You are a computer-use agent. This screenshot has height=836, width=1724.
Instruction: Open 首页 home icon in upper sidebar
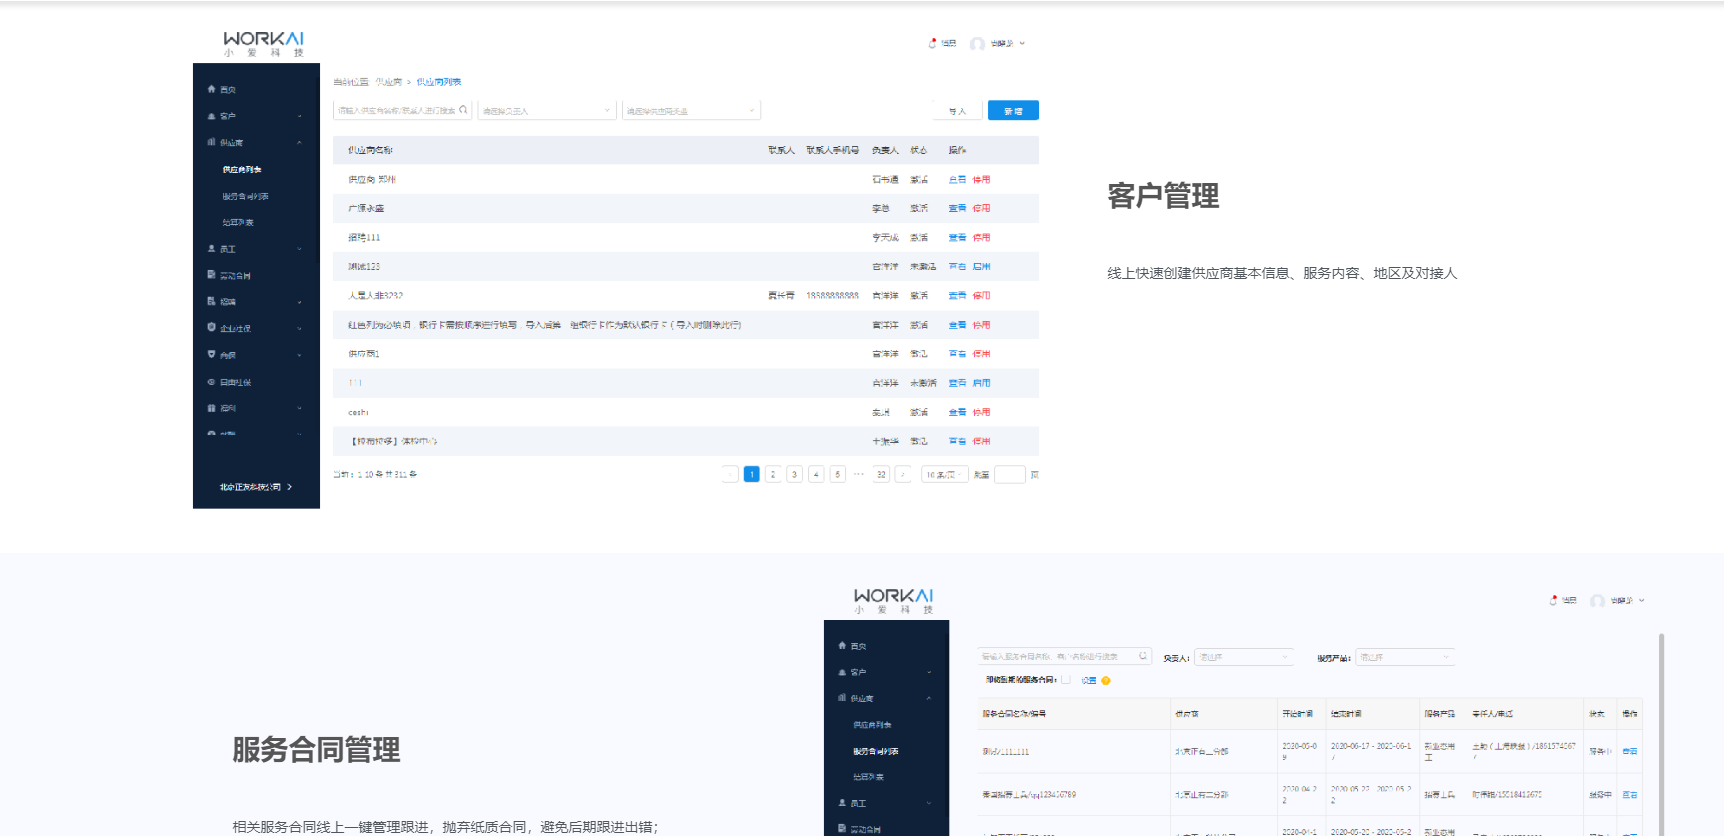point(211,89)
